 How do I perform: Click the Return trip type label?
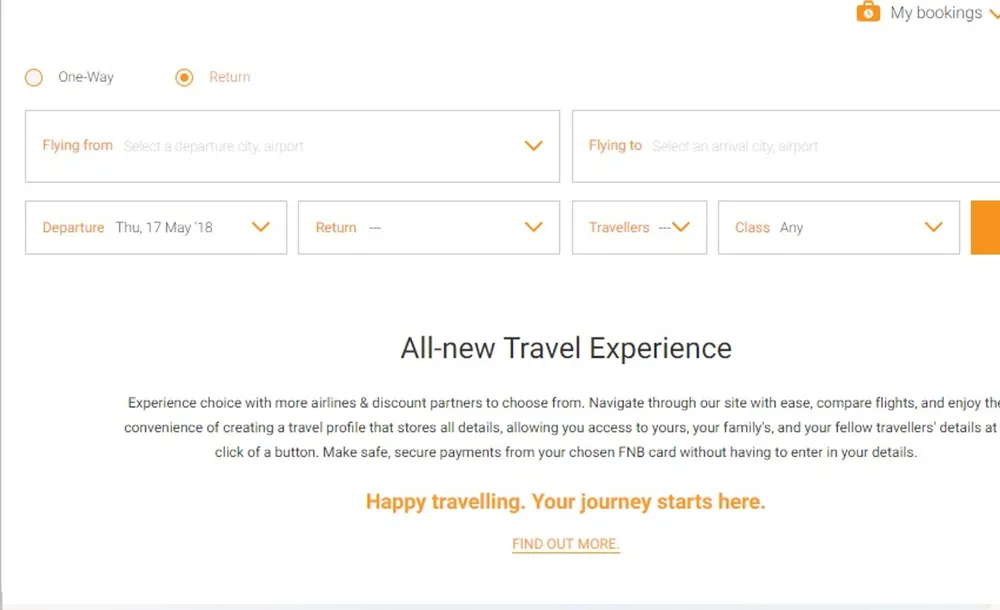pos(230,77)
